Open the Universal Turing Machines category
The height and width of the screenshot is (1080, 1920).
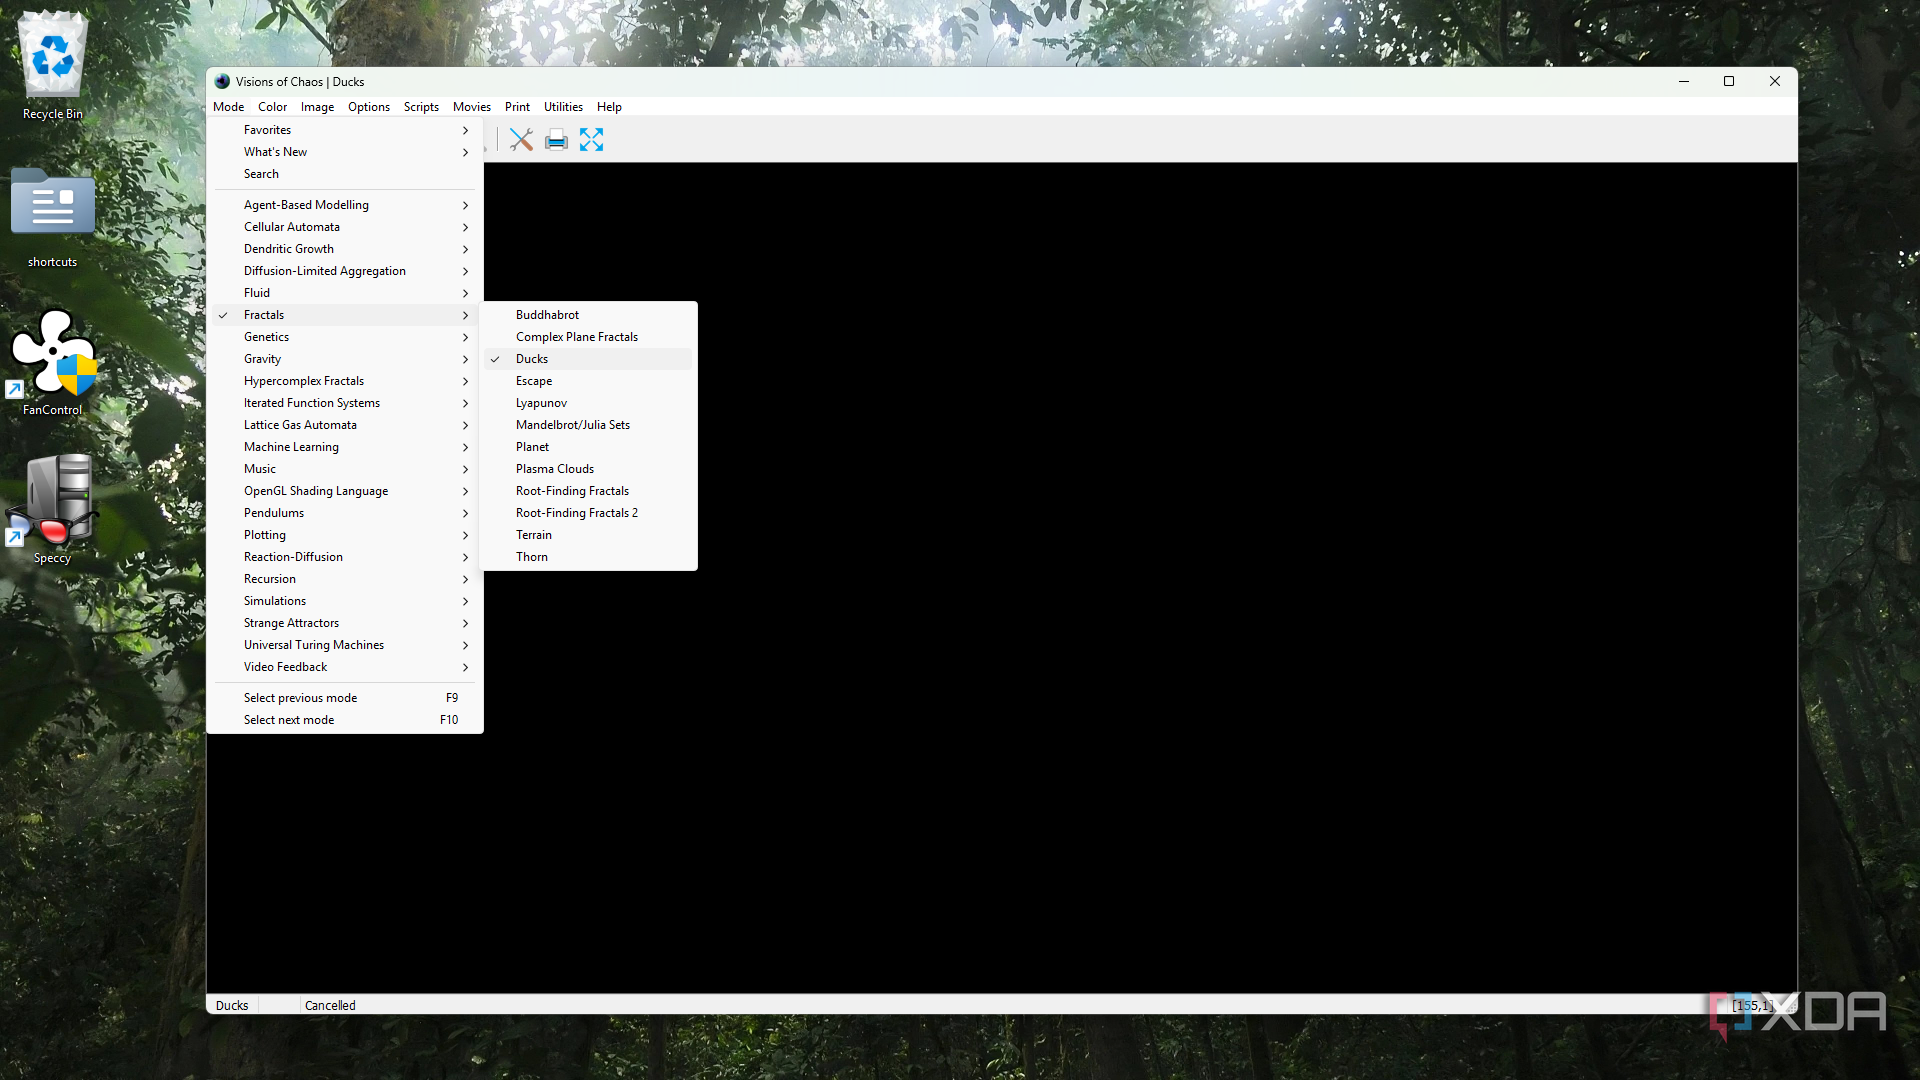[345, 645]
